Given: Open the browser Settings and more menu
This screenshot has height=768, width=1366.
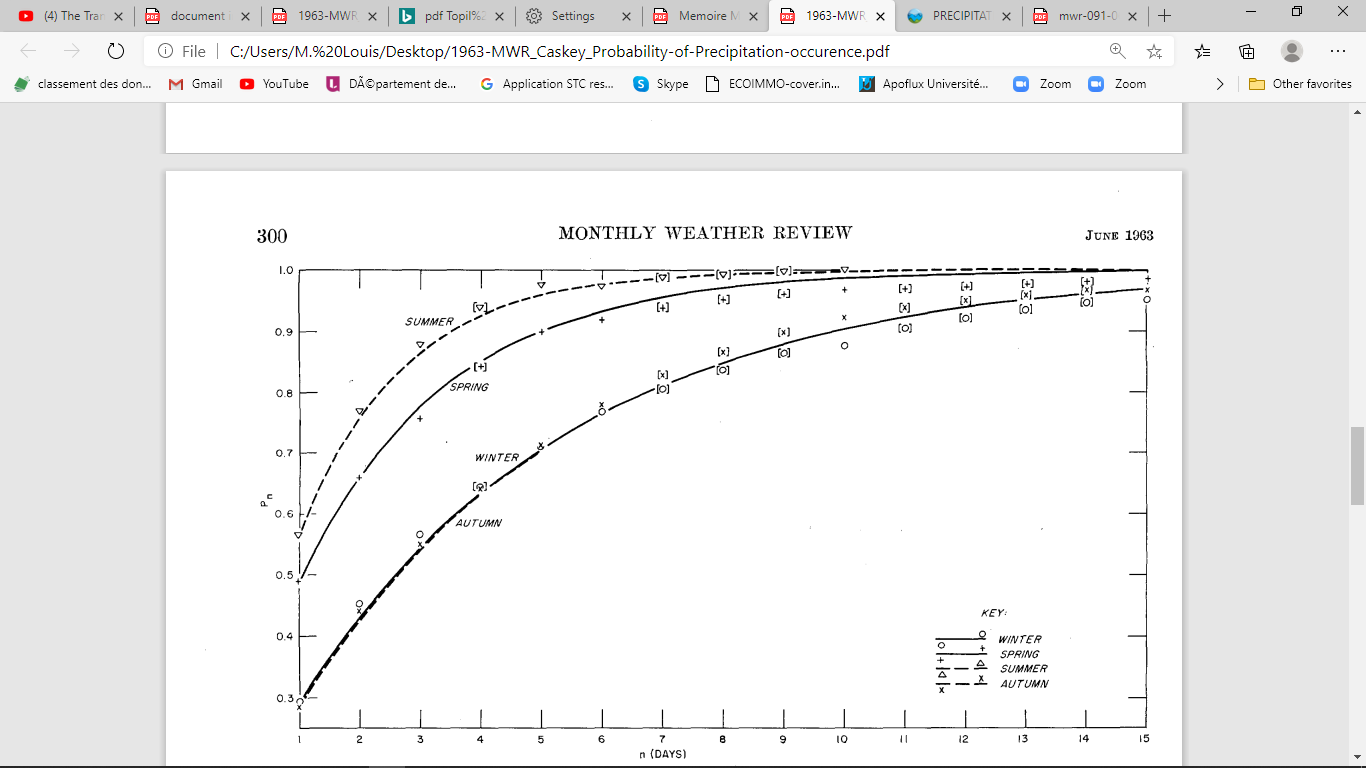Looking at the screenshot, I should coord(1338,51).
